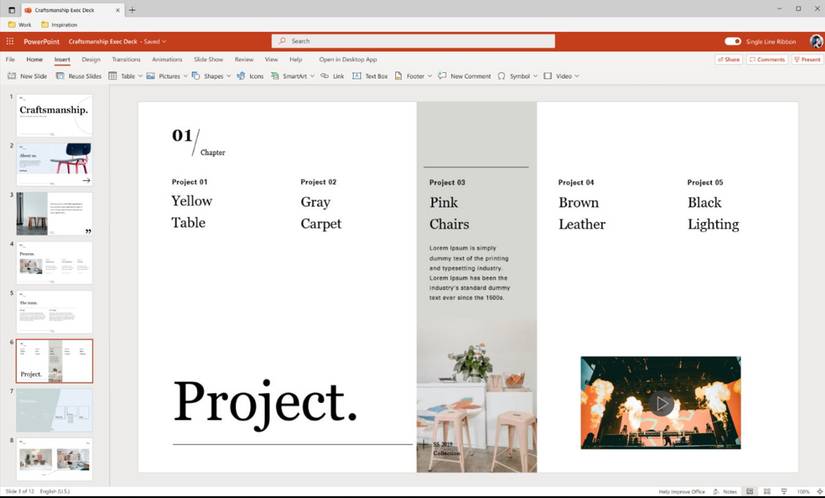Click the Icons insert button
The image size is (825, 498).
[250, 76]
